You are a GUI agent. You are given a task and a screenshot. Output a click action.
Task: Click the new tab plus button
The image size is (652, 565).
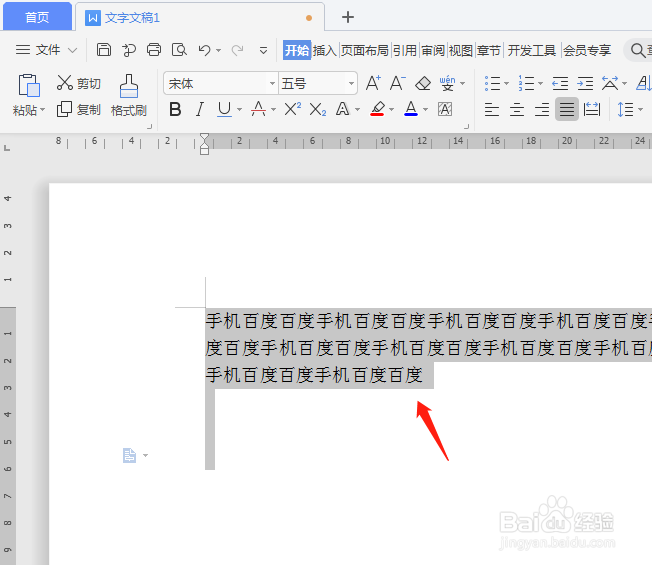348,17
